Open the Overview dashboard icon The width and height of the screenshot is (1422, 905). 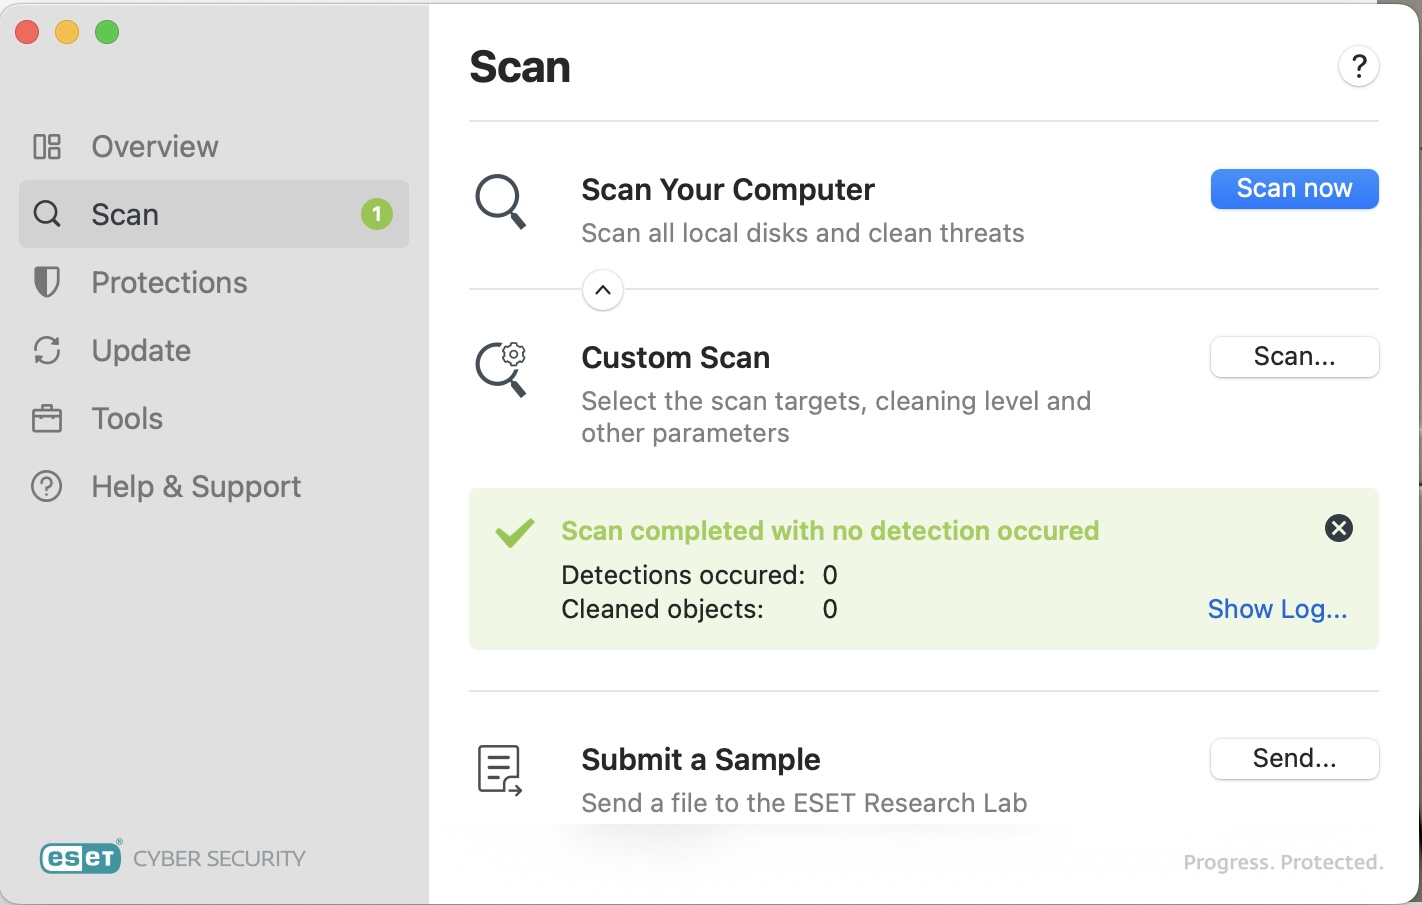(46, 146)
